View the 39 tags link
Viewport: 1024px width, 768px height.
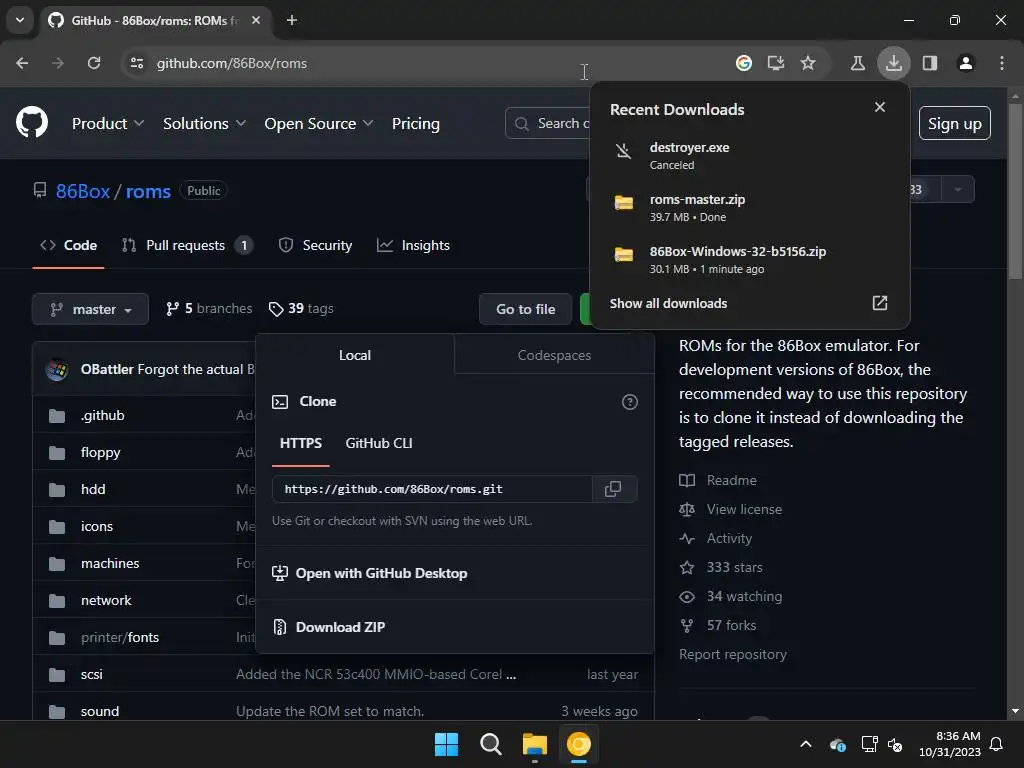(301, 309)
